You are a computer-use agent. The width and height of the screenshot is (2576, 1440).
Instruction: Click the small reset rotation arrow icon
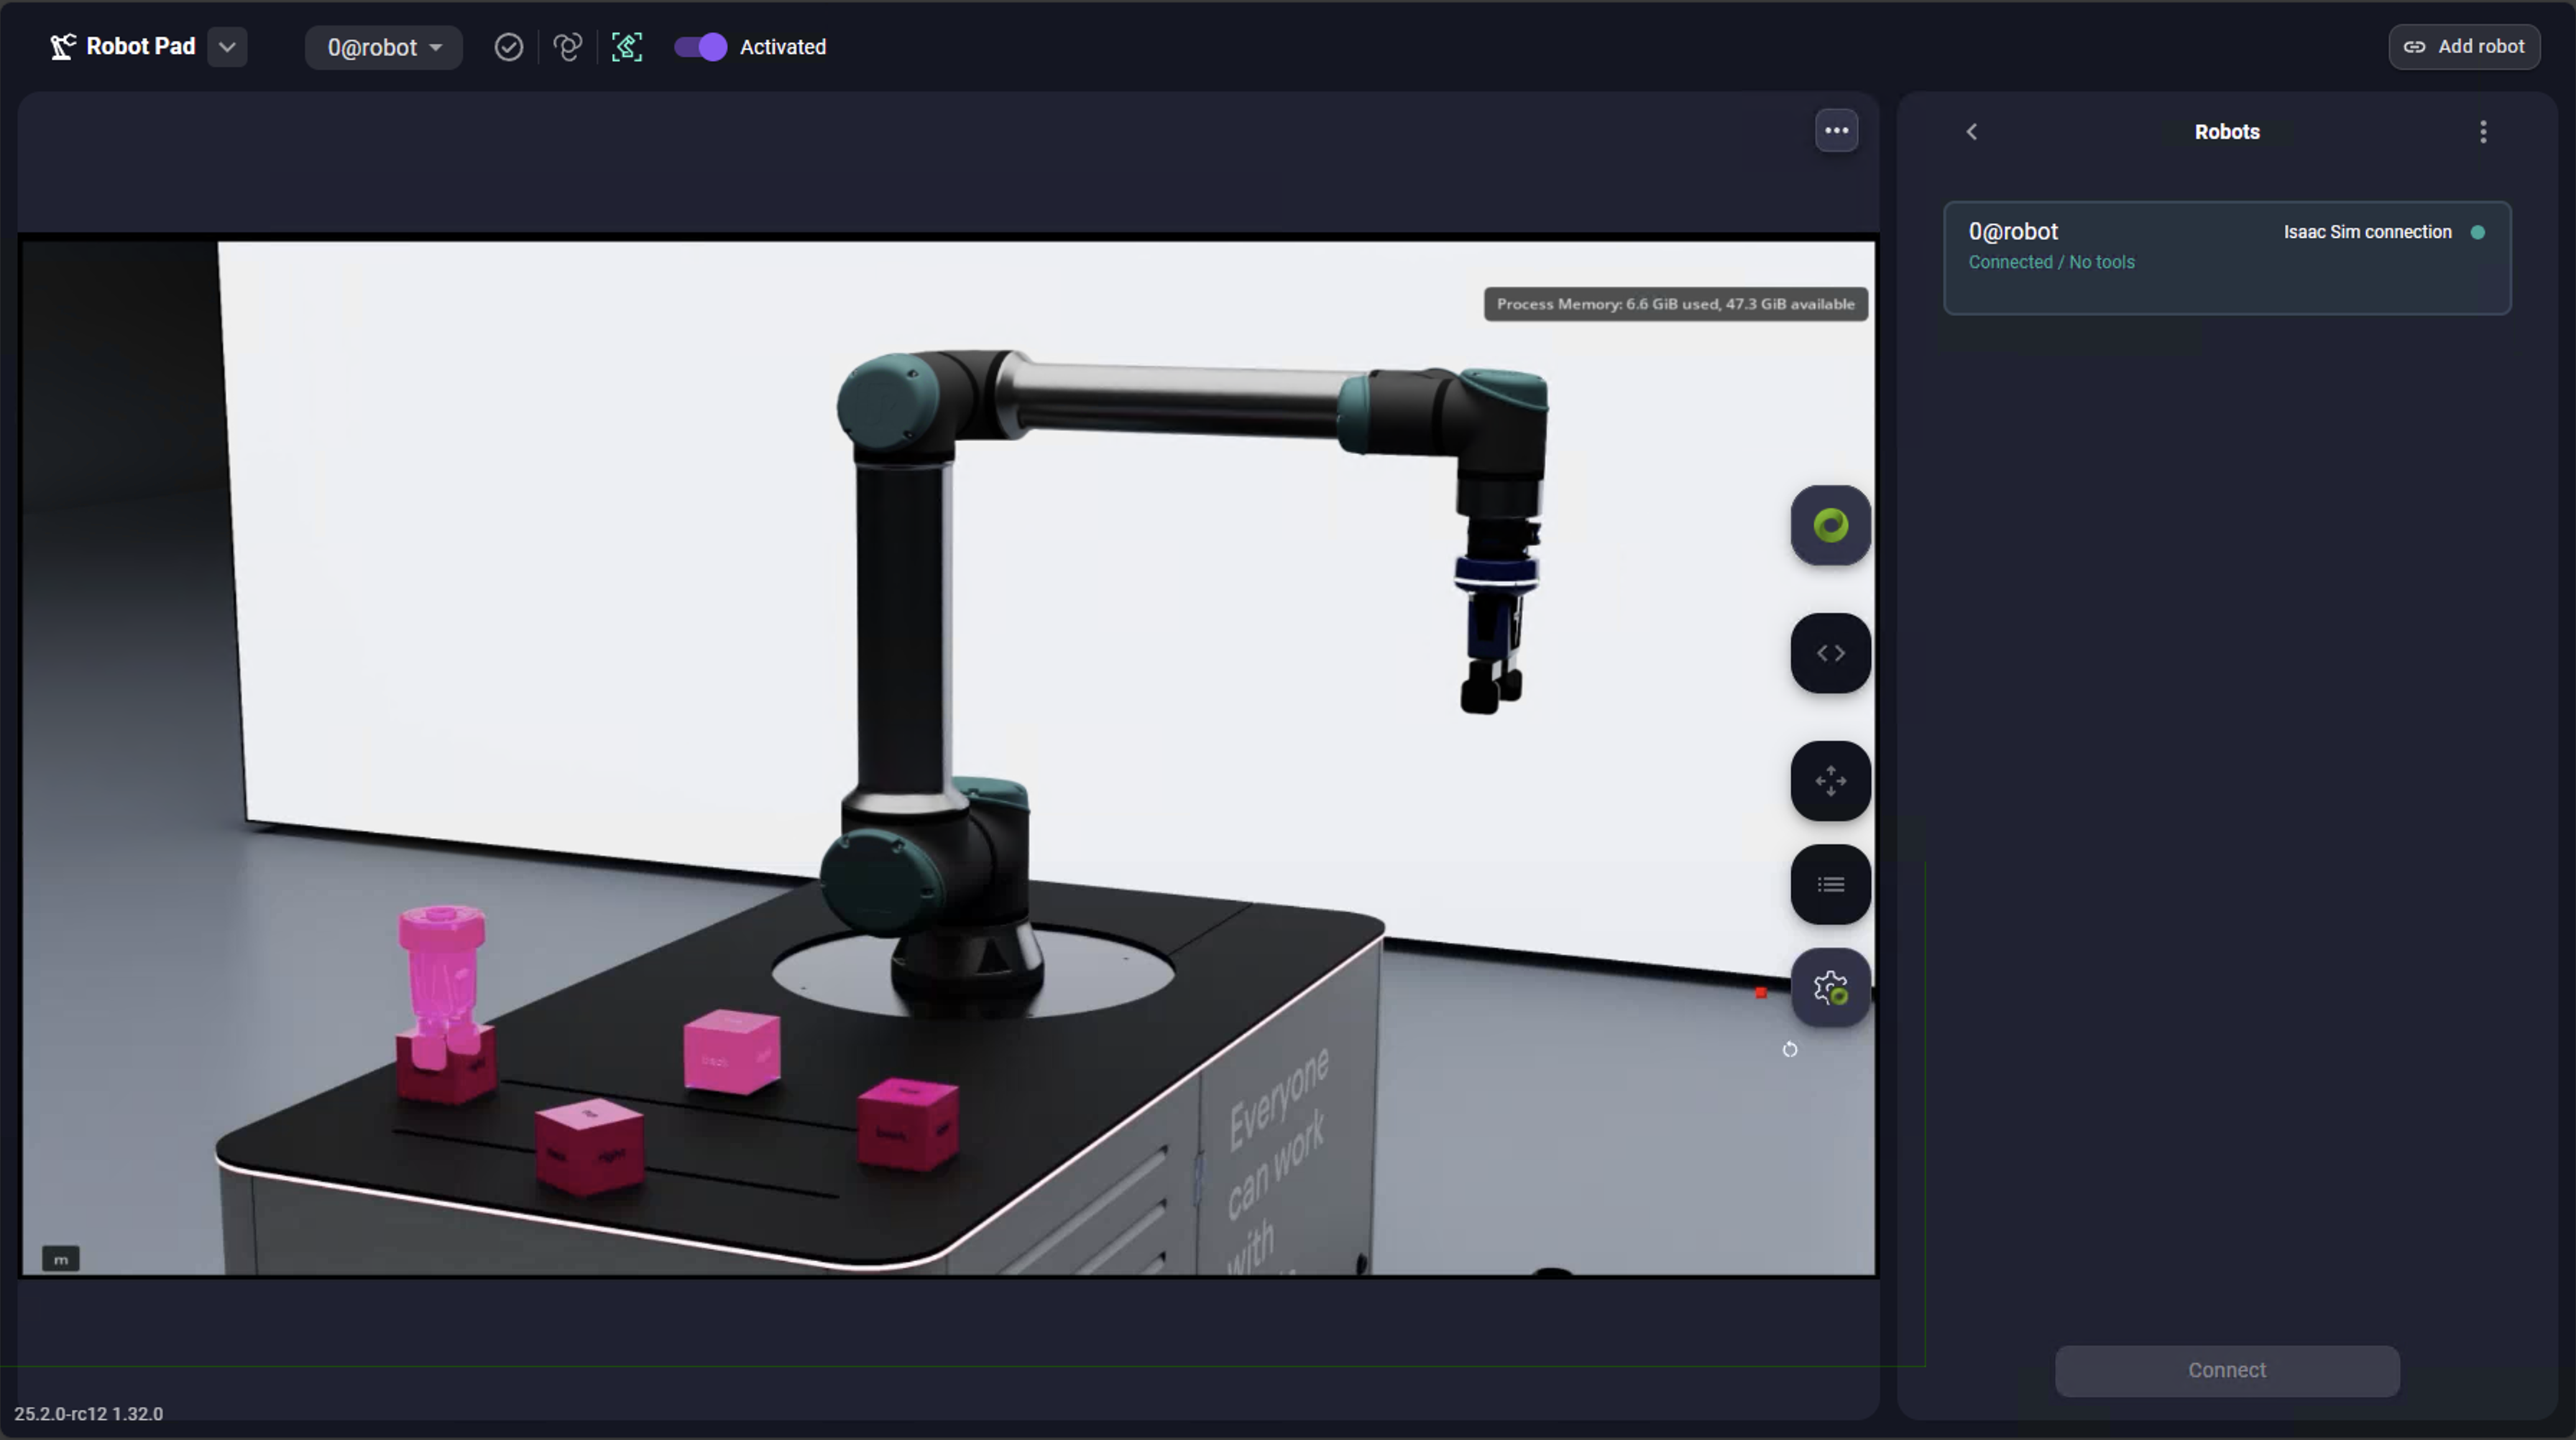(1790, 1049)
